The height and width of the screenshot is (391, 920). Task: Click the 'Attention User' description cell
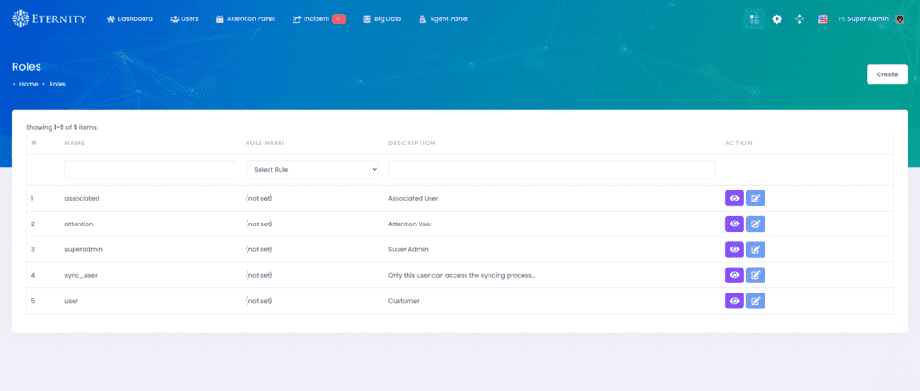[410, 224]
